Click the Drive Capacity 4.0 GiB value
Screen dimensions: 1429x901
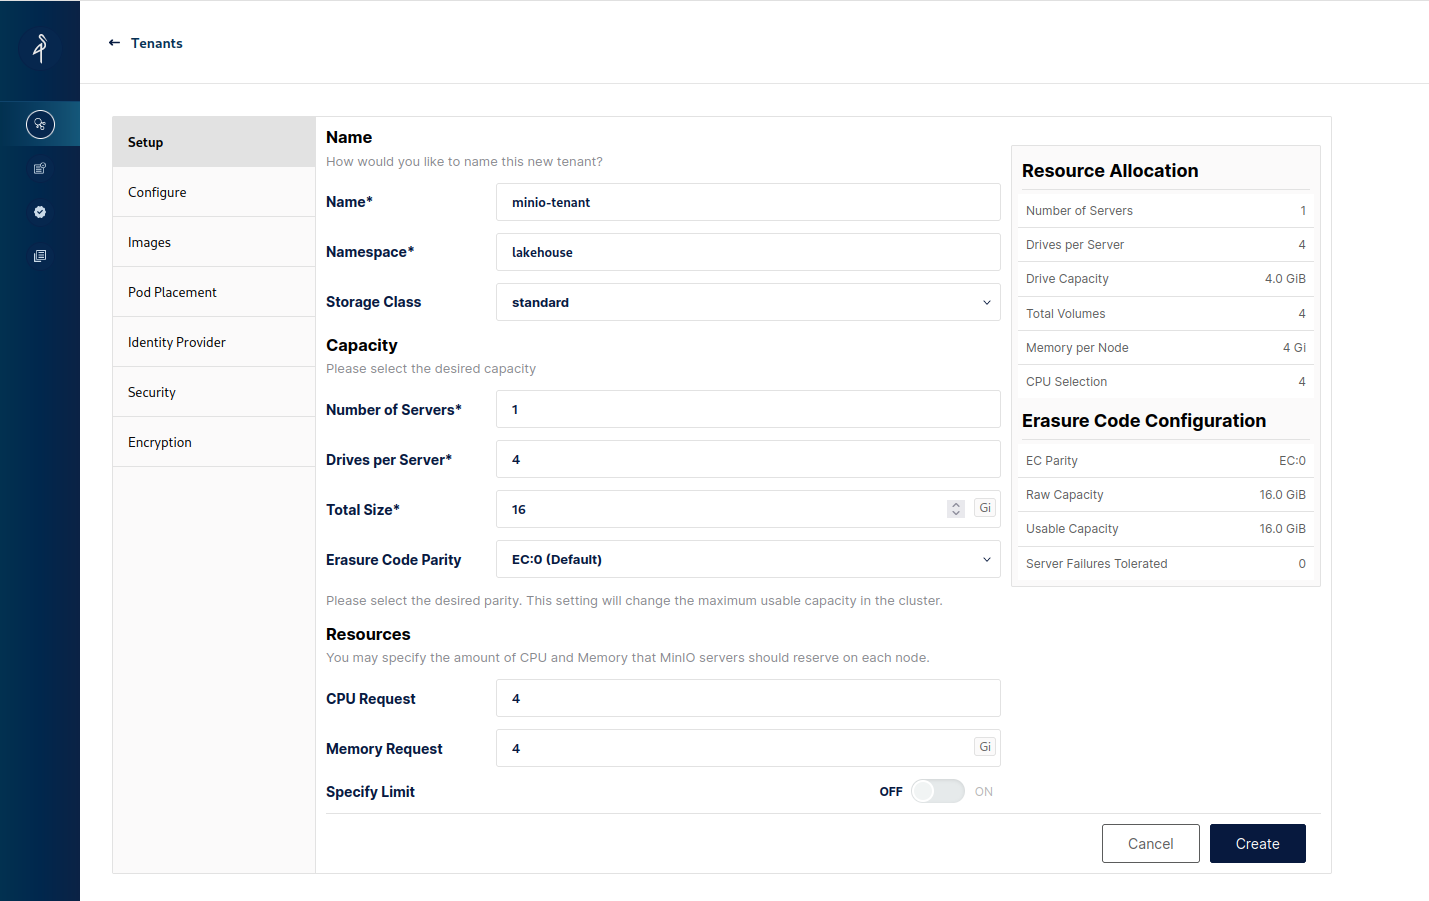1285,279
